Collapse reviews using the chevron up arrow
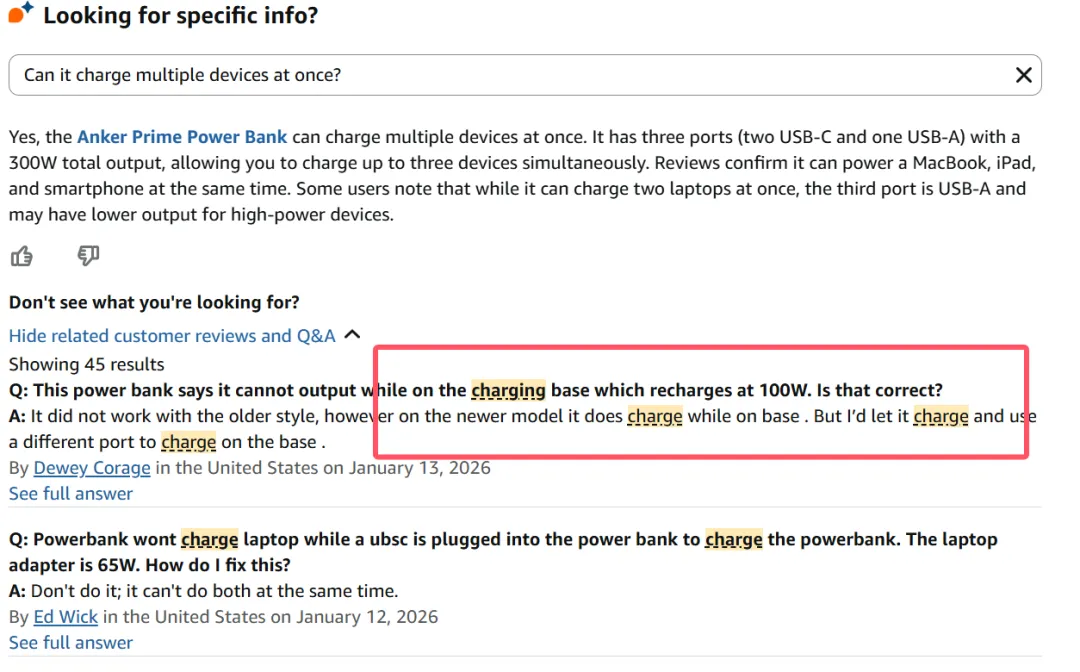This screenshot has height=672, width=1080. click(352, 335)
